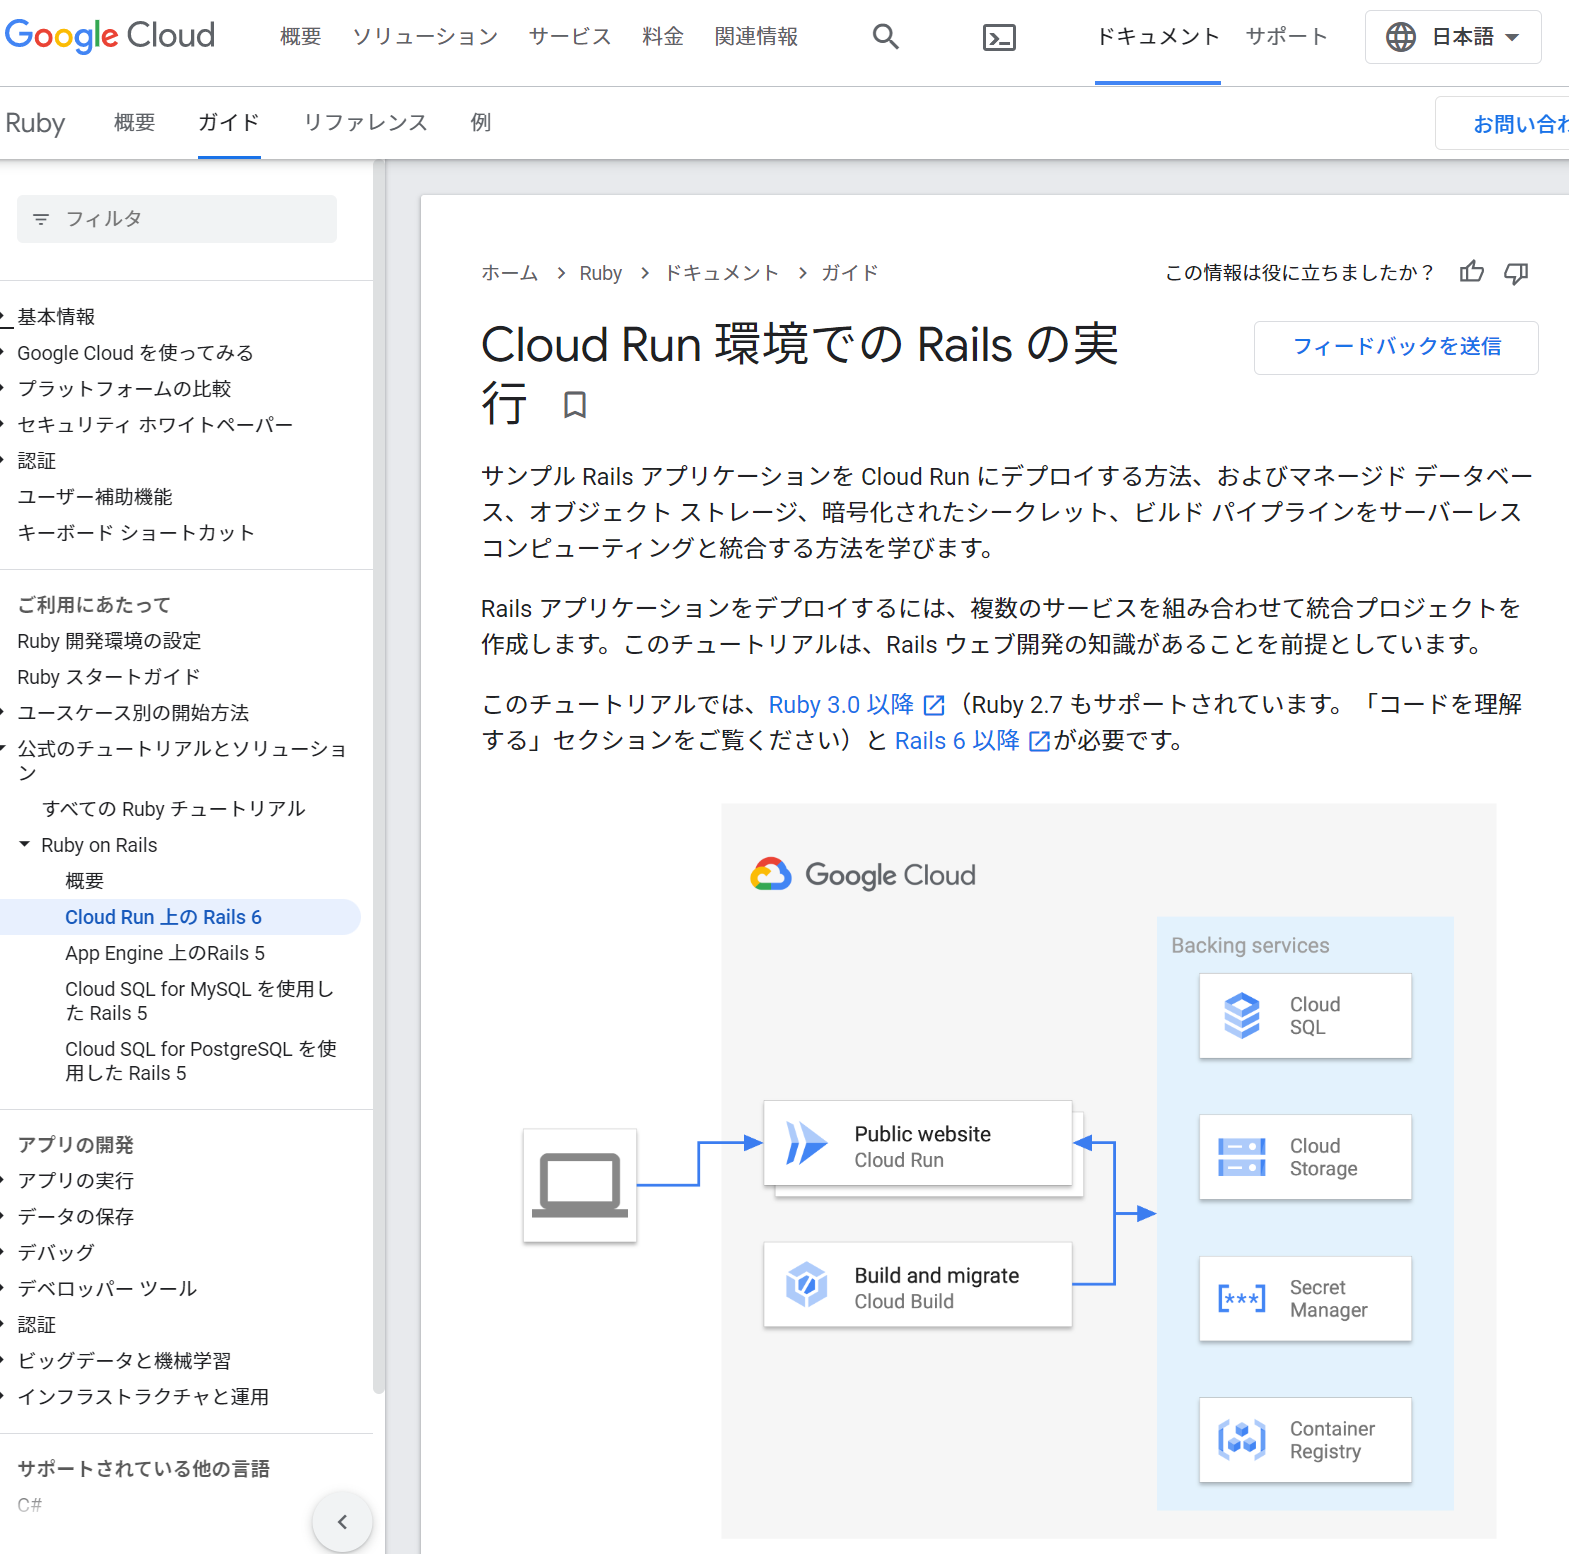Click the laptop icon in diagram

pyautogui.click(x=580, y=1185)
